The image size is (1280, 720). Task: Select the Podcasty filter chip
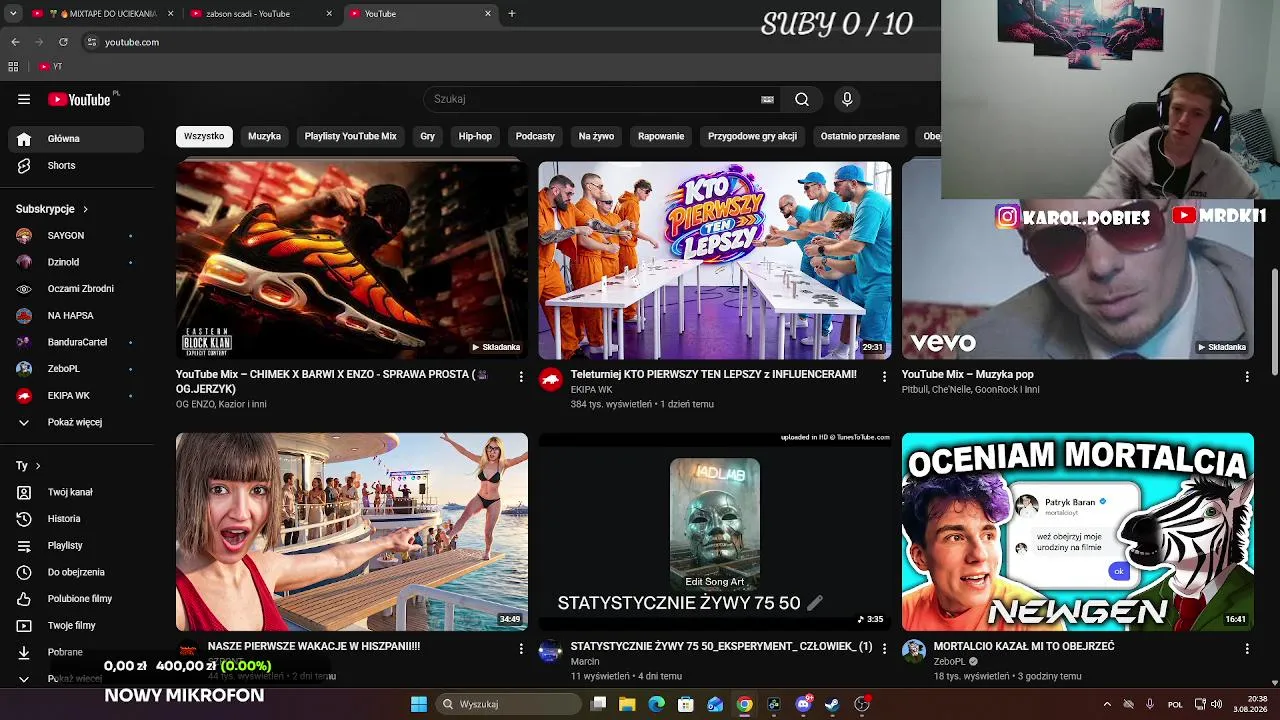535,136
